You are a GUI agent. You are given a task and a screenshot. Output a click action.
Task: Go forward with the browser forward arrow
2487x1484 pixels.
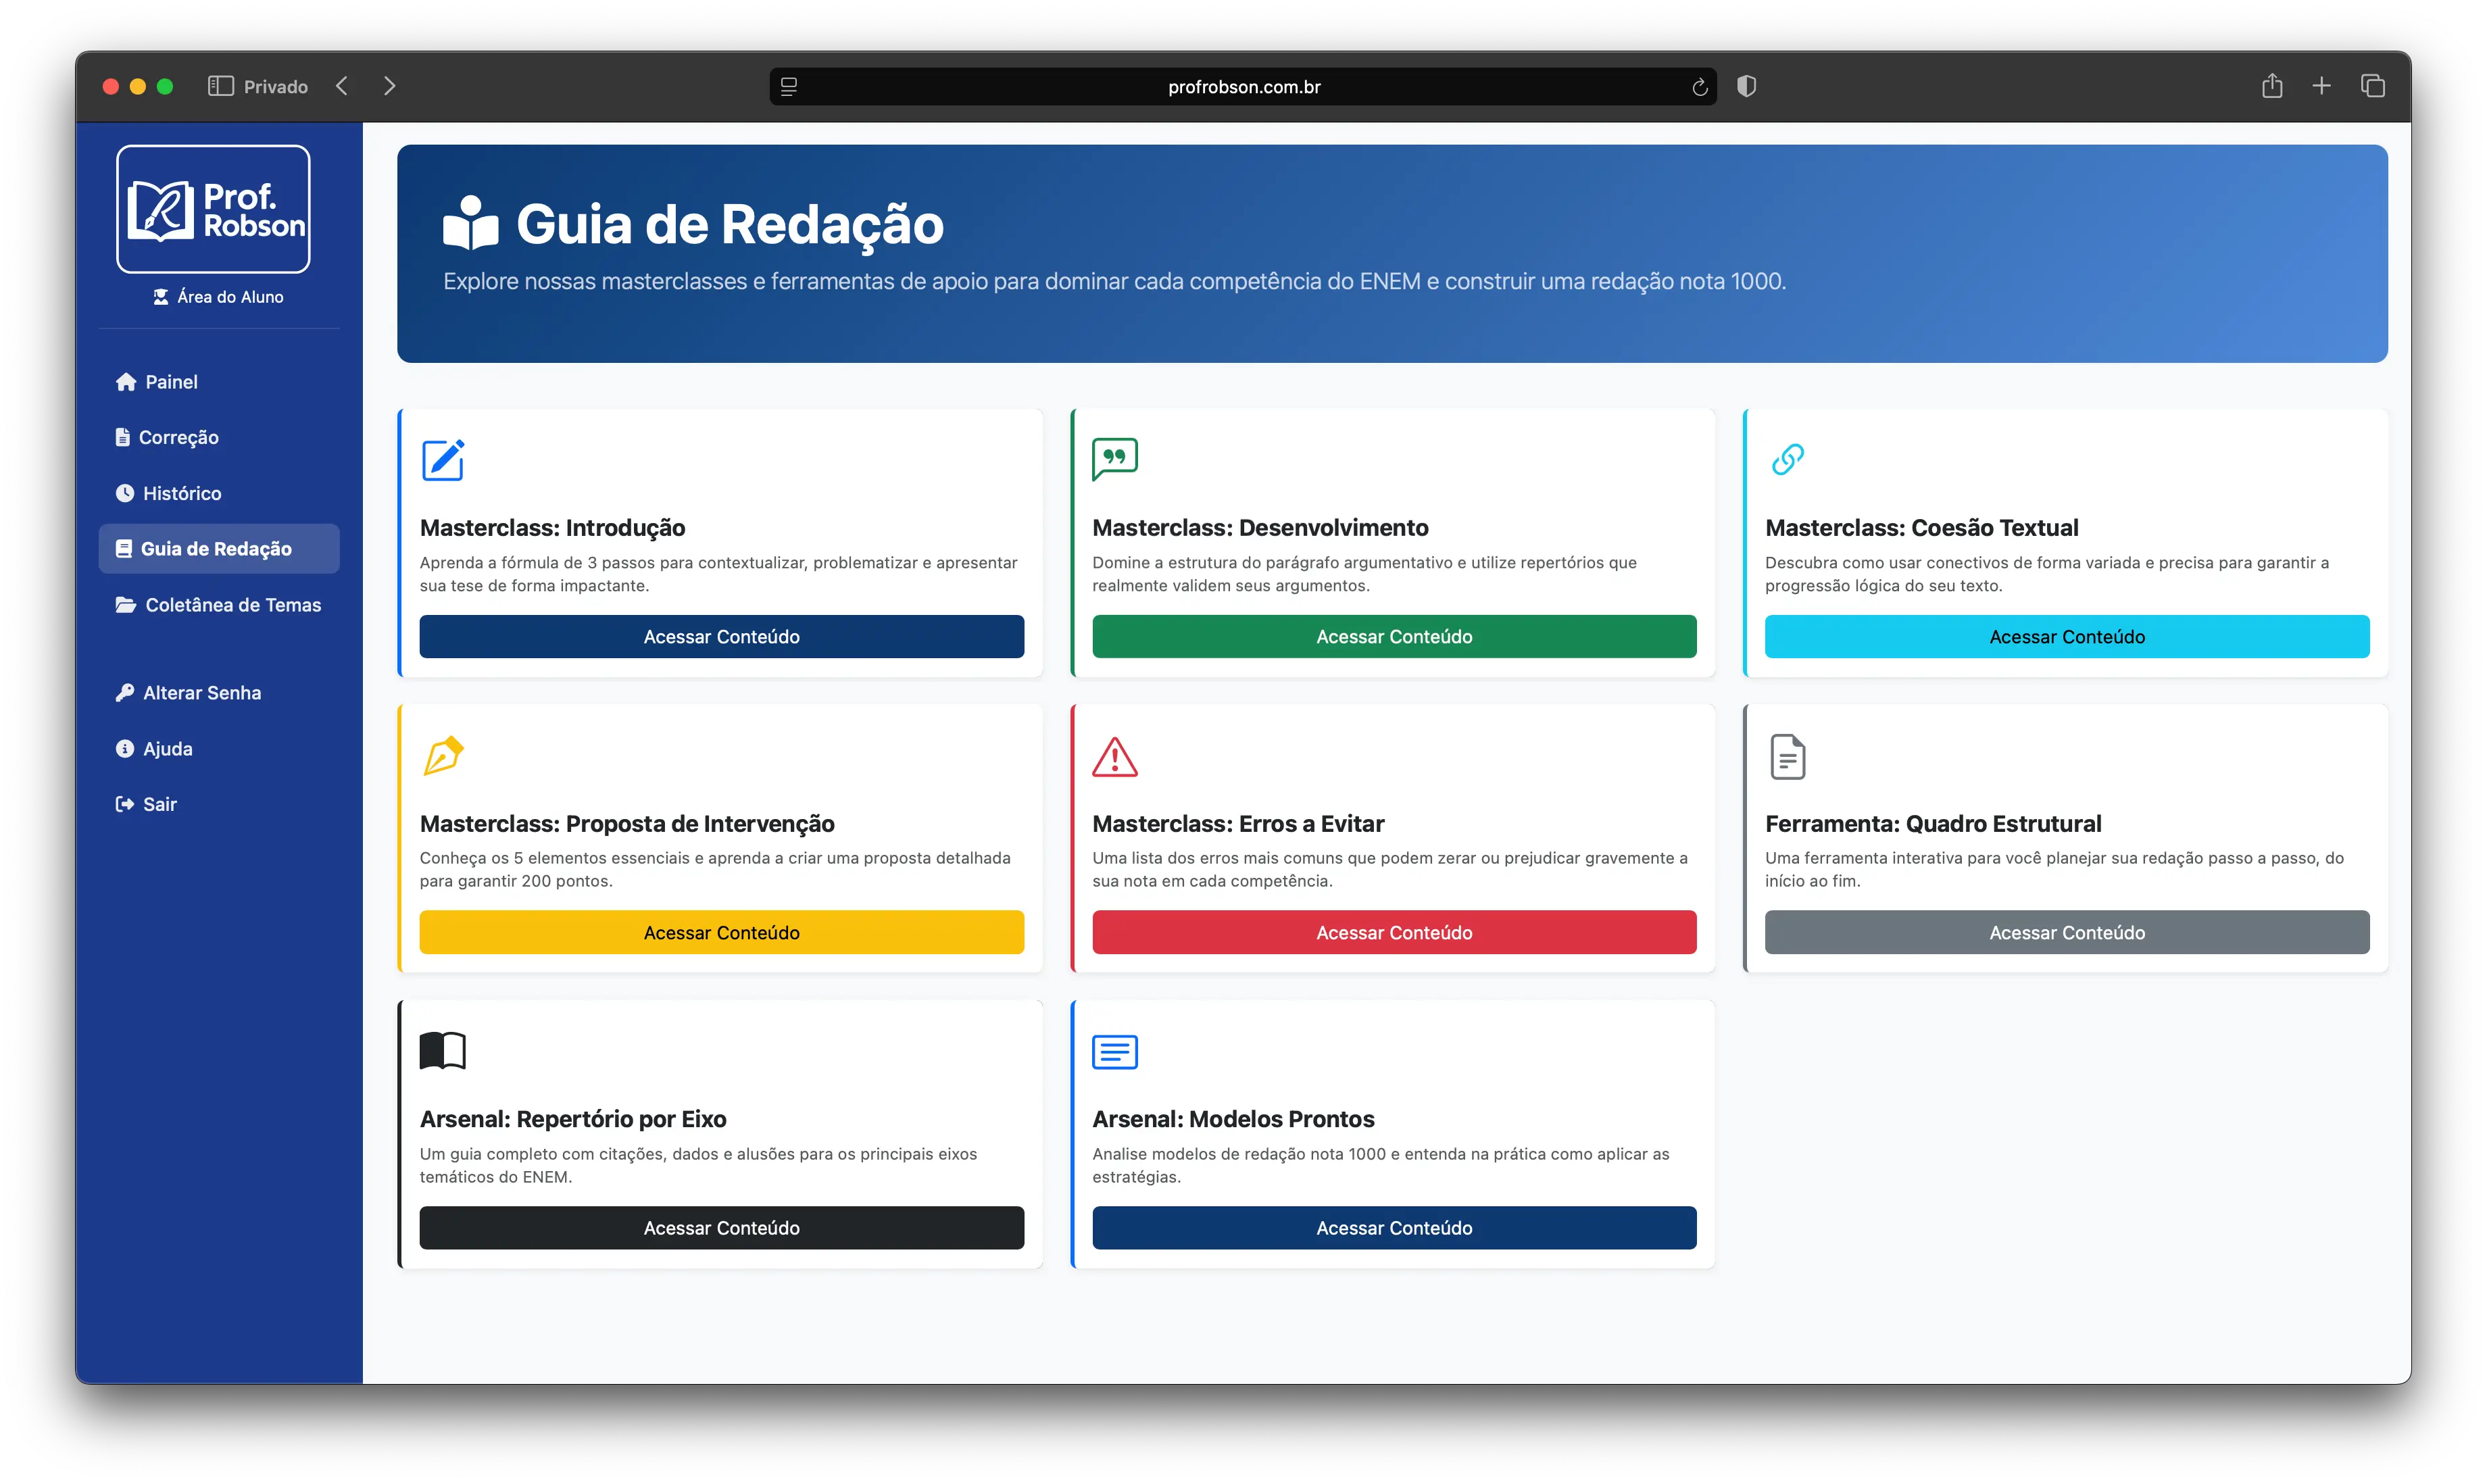(x=390, y=86)
